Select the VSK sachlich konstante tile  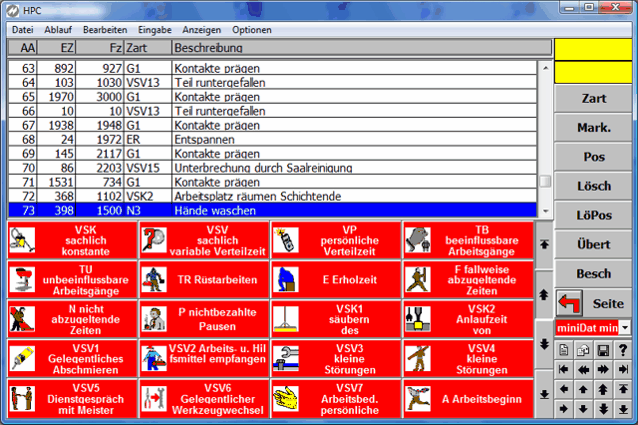pos(71,240)
